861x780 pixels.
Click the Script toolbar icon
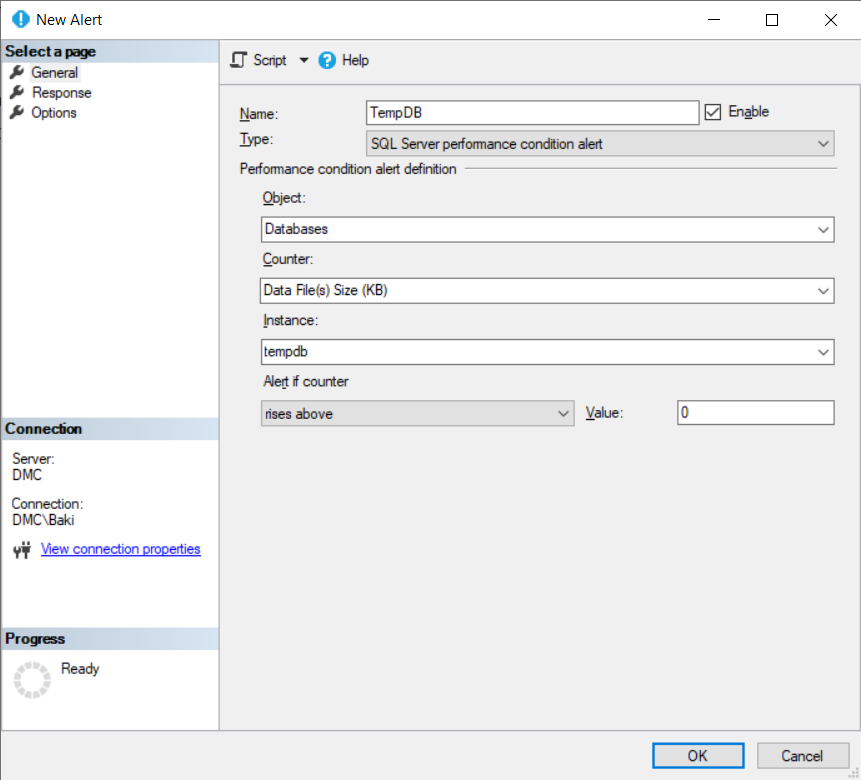(238, 60)
